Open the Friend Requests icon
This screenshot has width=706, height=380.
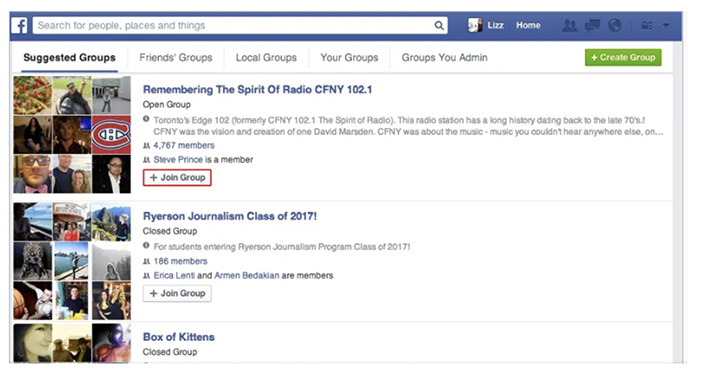coord(570,26)
